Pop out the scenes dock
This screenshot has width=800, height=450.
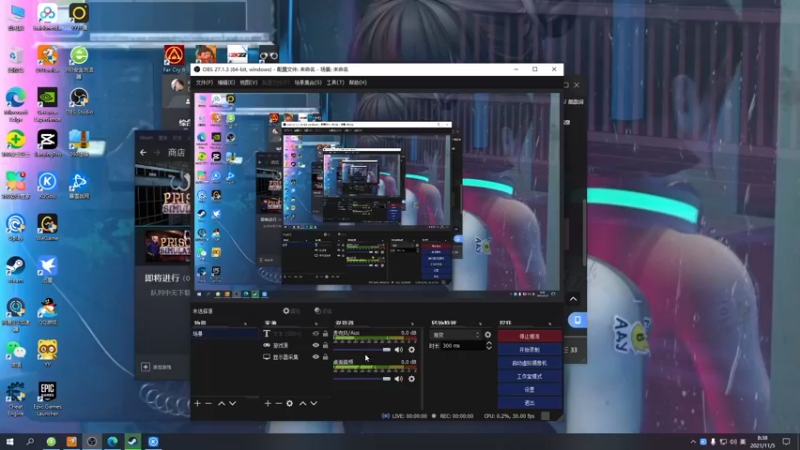point(245,323)
